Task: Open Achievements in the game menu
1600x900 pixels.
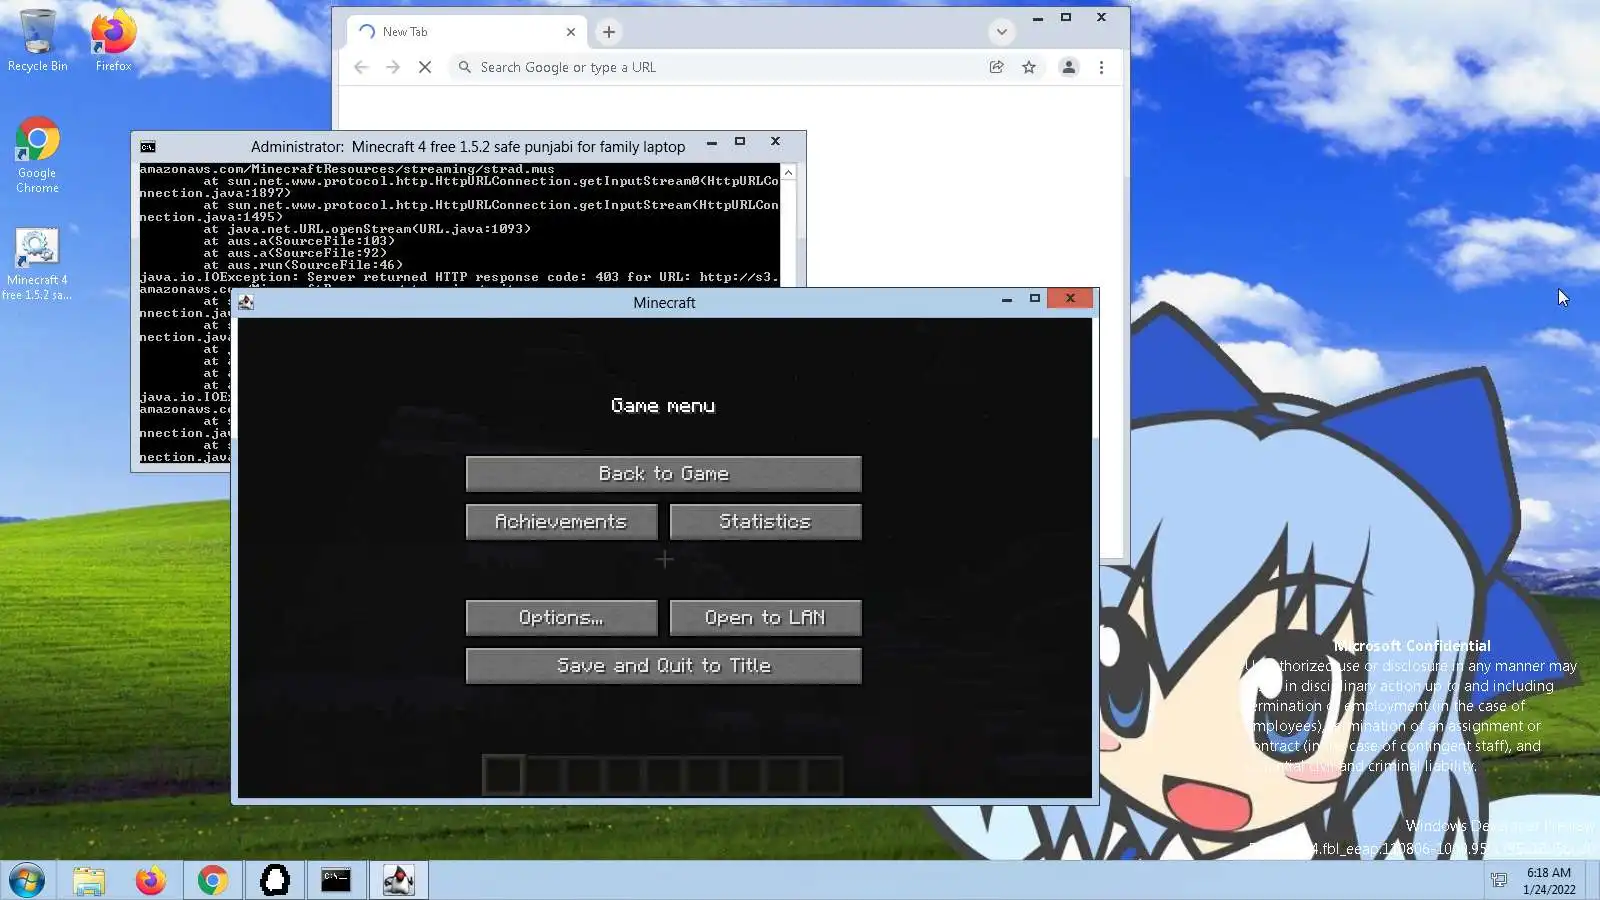Action: click(x=561, y=522)
